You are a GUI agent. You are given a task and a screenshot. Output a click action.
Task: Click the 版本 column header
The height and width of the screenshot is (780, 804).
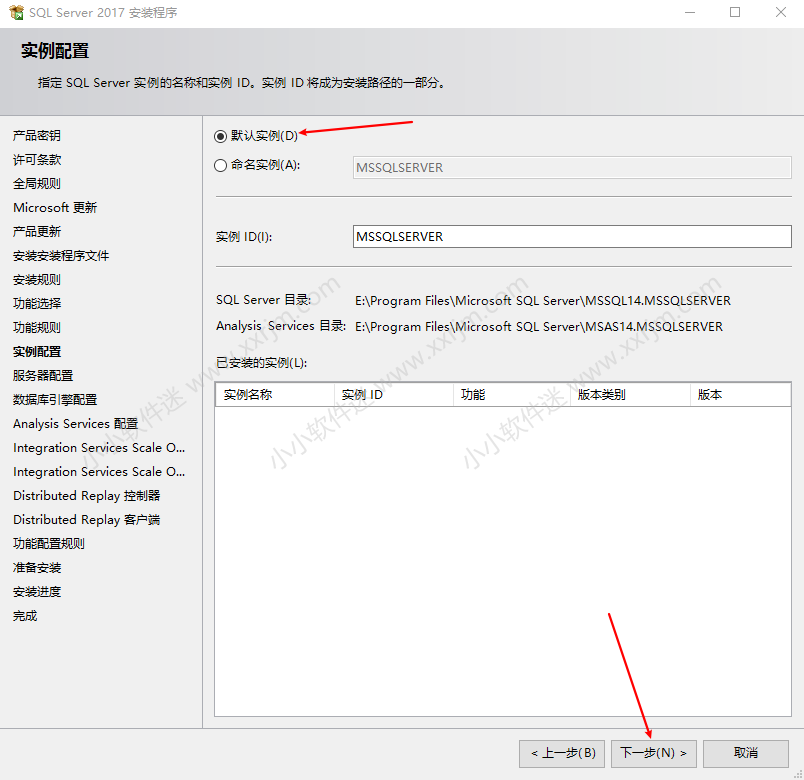pyautogui.click(x=740, y=395)
